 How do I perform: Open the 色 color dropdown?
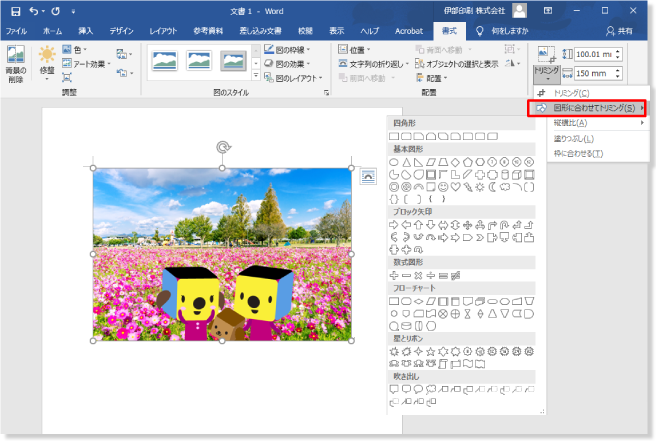tap(74, 49)
